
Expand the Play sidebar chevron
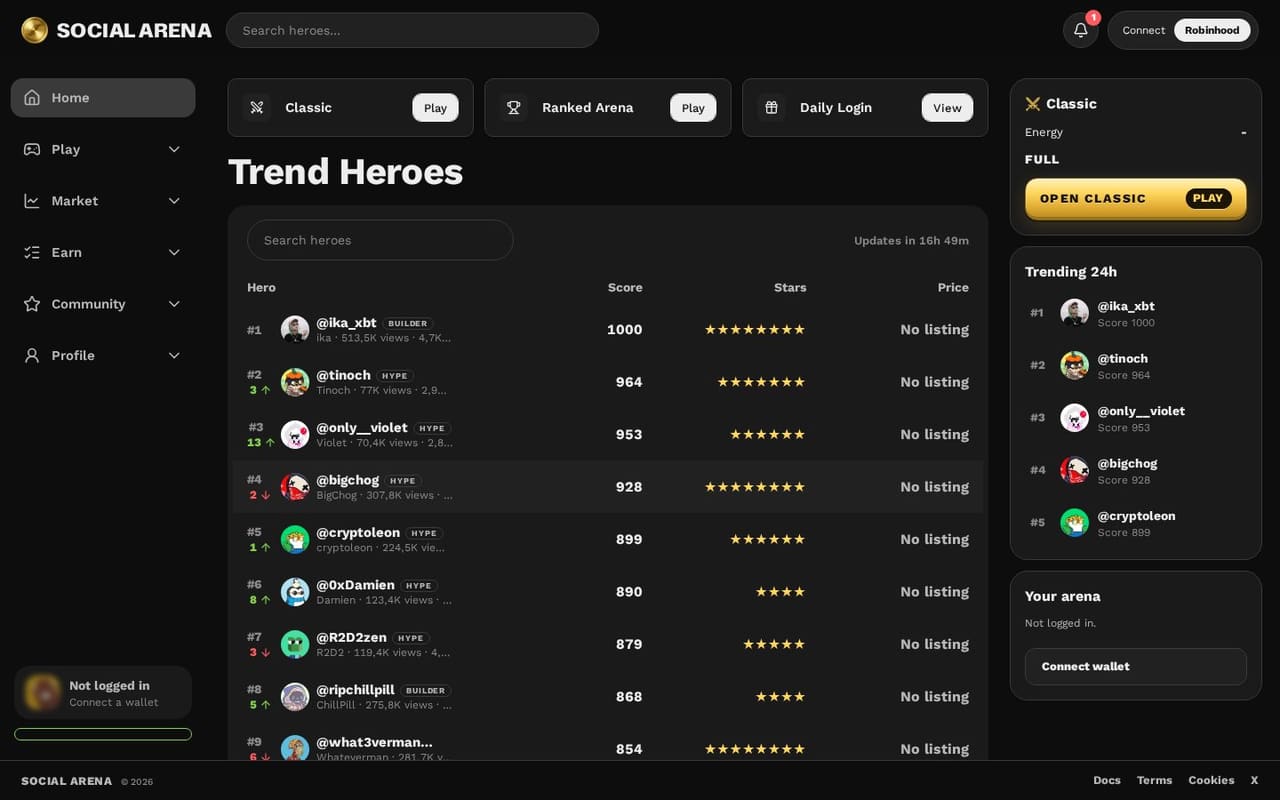(174, 149)
